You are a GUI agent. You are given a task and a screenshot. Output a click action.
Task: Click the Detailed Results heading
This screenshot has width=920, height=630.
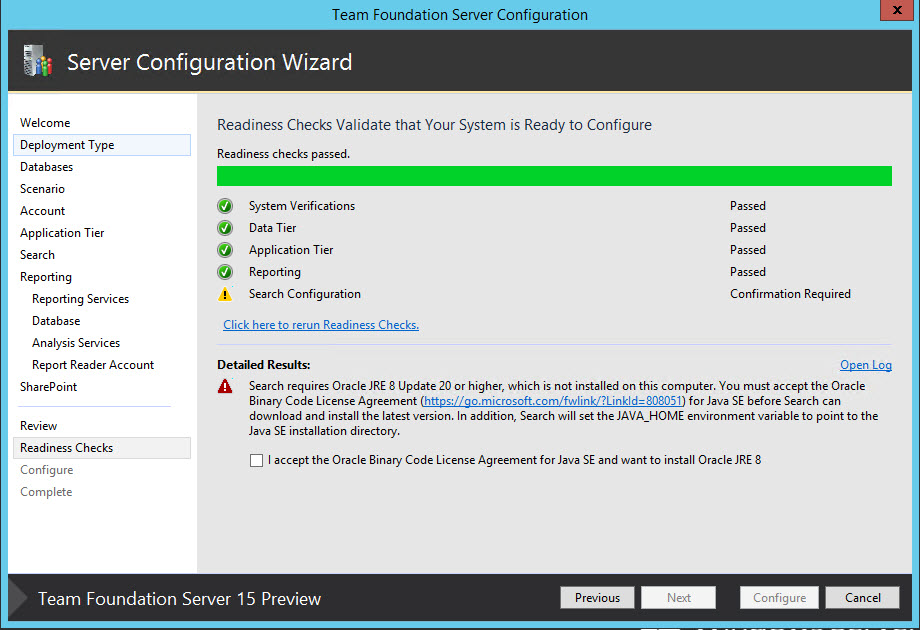[263, 365]
